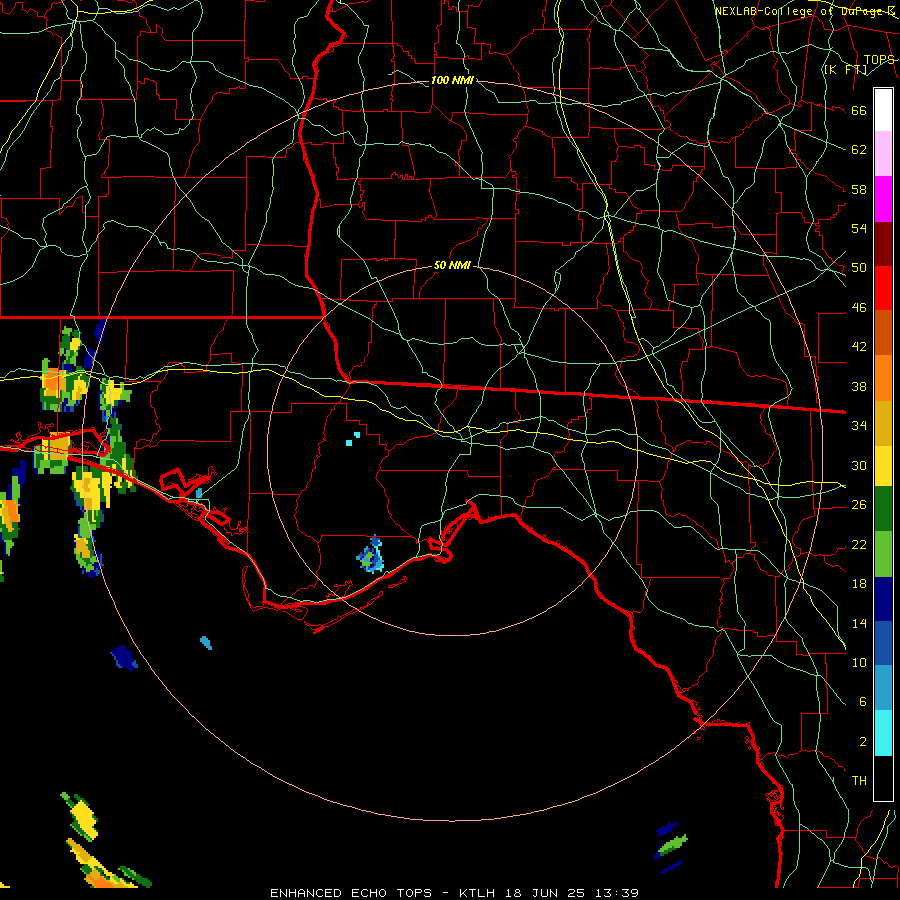Click the white swatch in the tops legend
Screen dimensions: 900x900
pyautogui.click(x=883, y=110)
